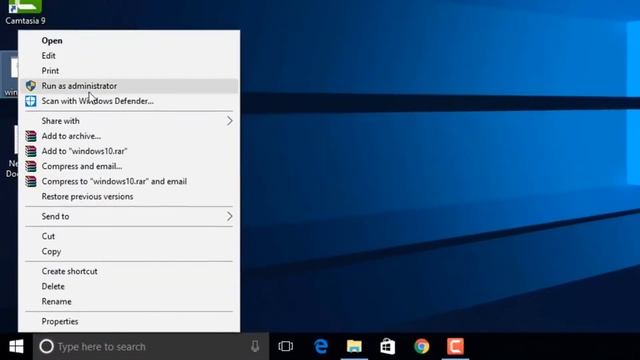Open Start menu Windows logo

(16, 347)
